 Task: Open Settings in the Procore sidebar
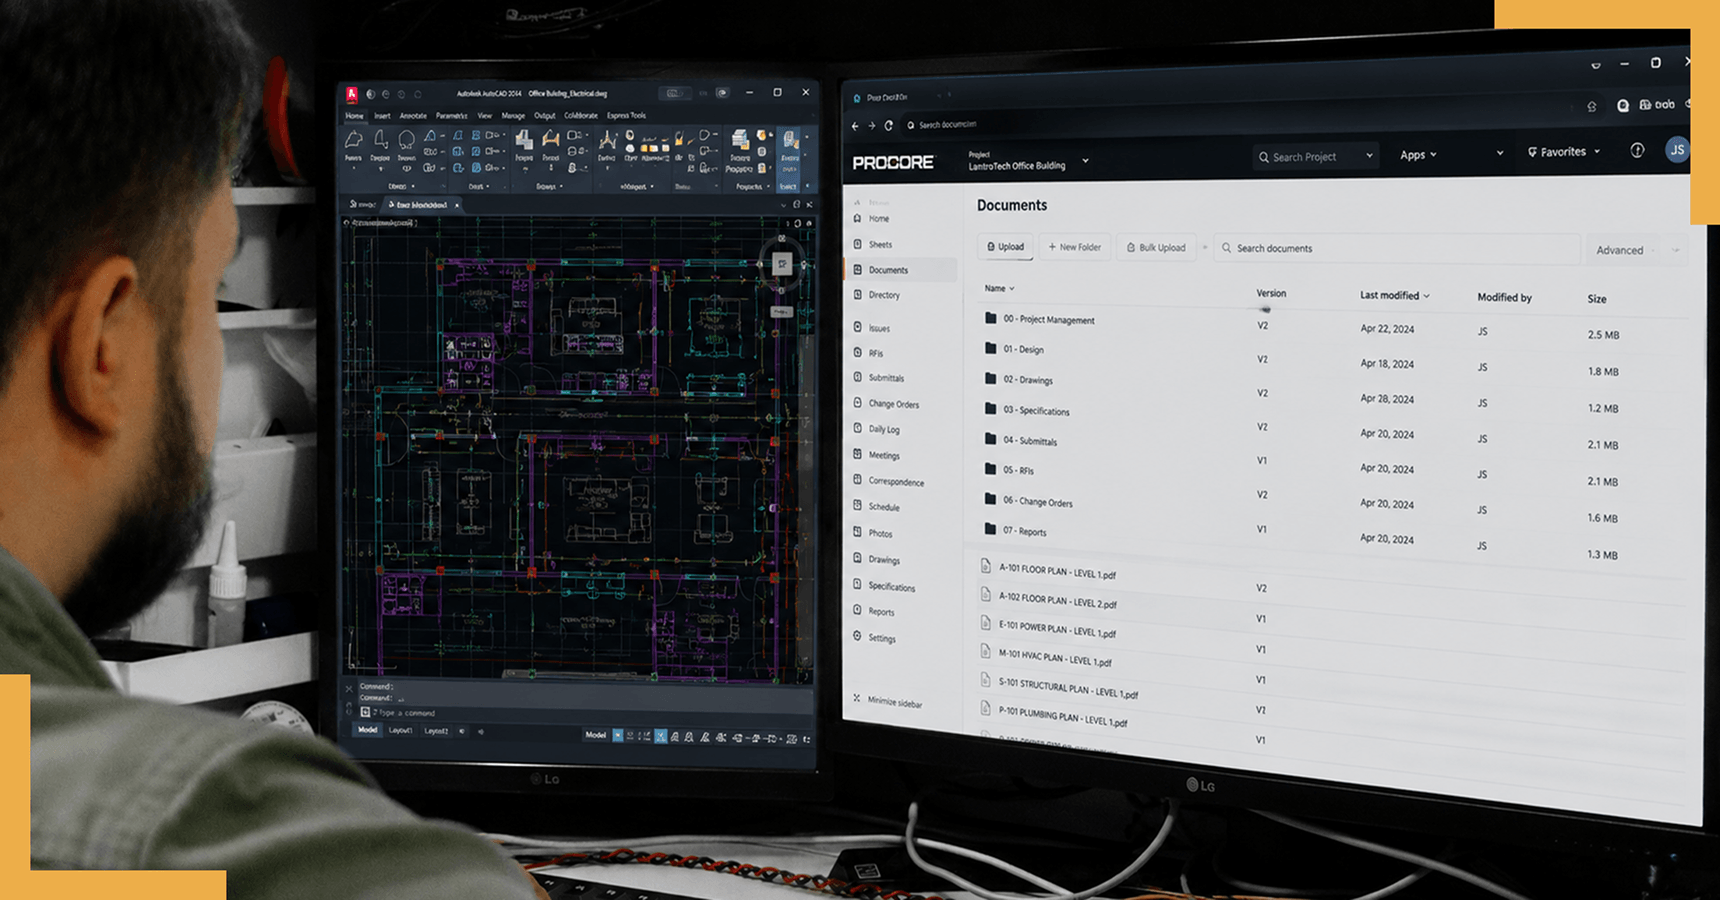tap(875, 637)
